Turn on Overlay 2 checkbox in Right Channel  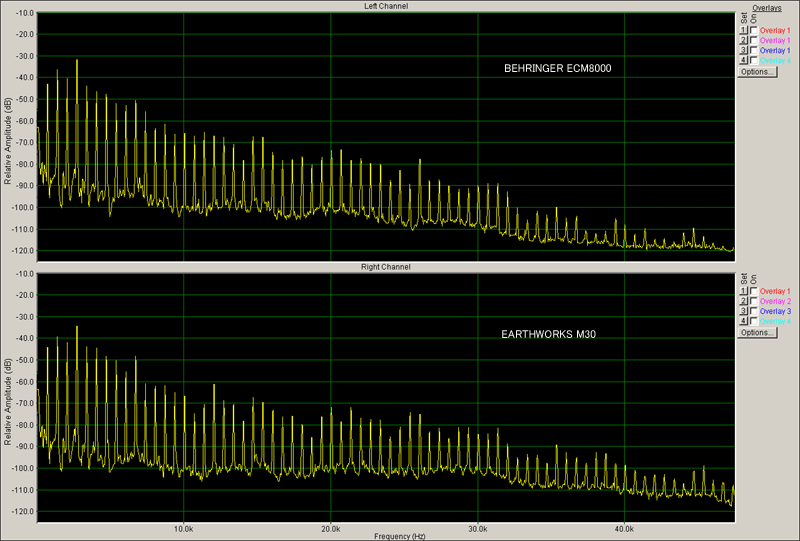pyautogui.click(x=754, y=301)
